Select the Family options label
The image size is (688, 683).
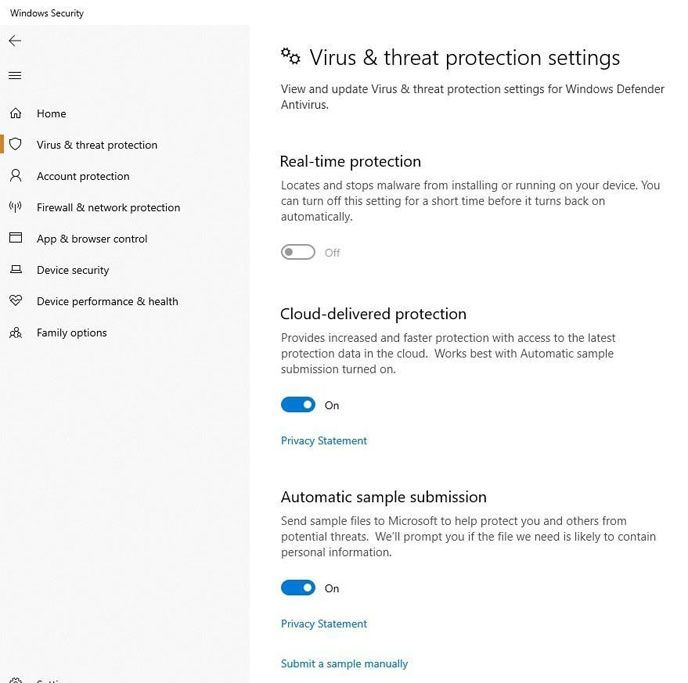72,333
